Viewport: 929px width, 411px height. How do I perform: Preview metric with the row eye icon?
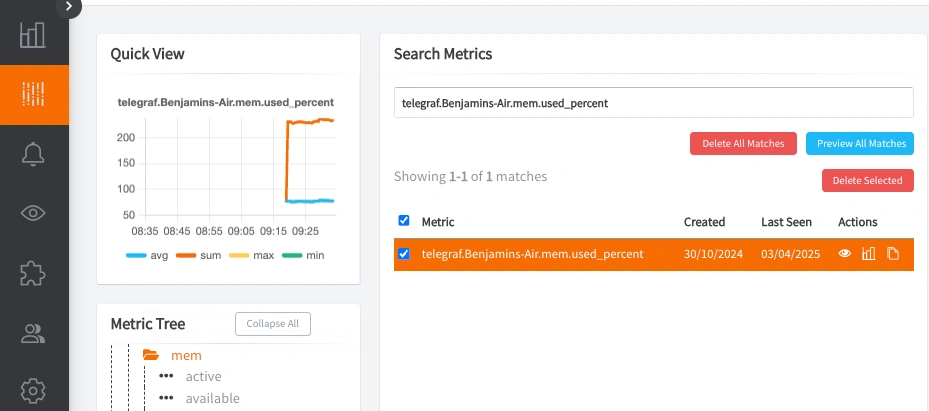(x=845, y=254)
